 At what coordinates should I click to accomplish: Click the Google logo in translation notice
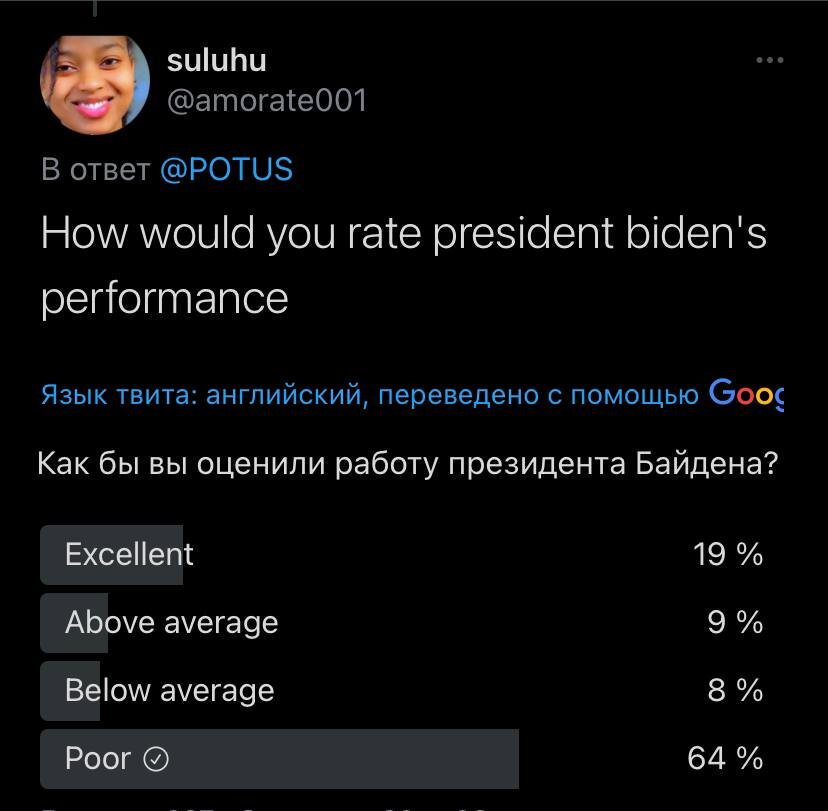(746, 393)
